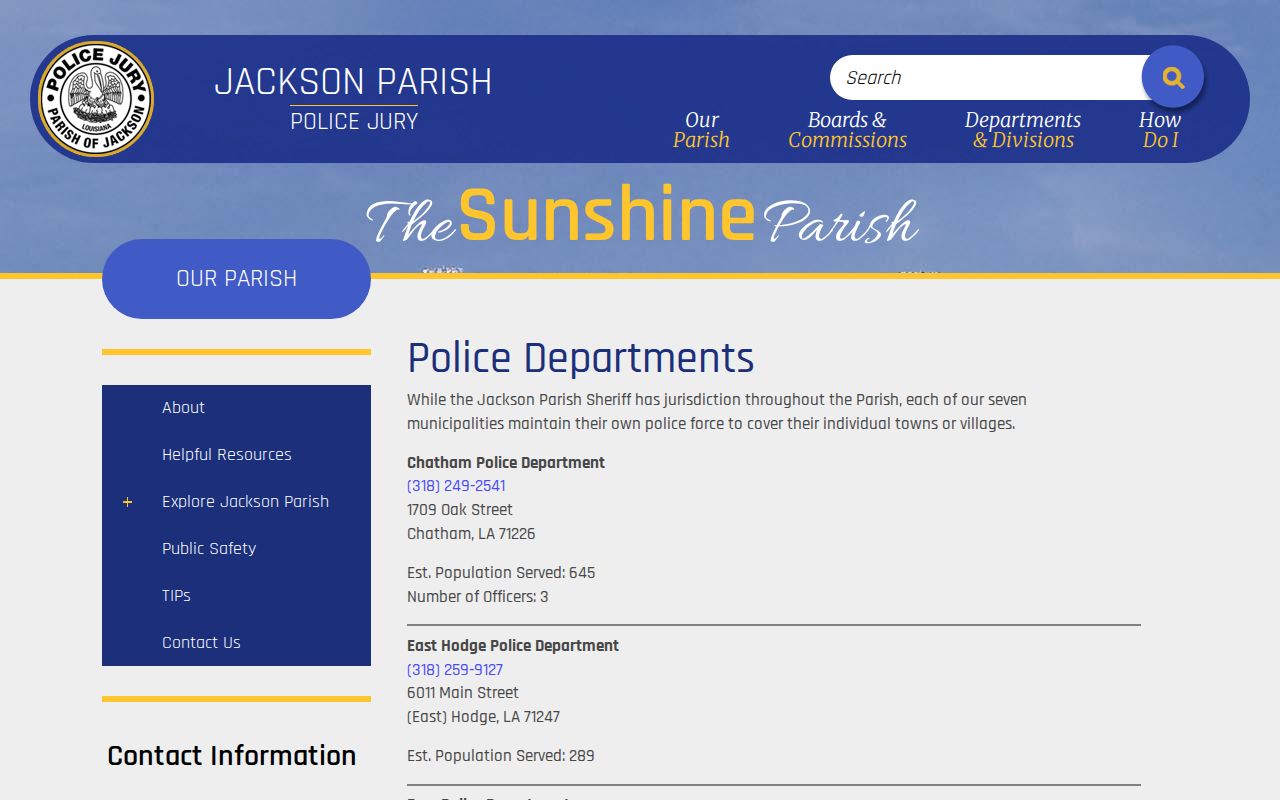Screen dimensions: 1280x800
Task: Call Chatham Police at (318) 249-2541
Action: pyautogui.click(x=456, y=486)
